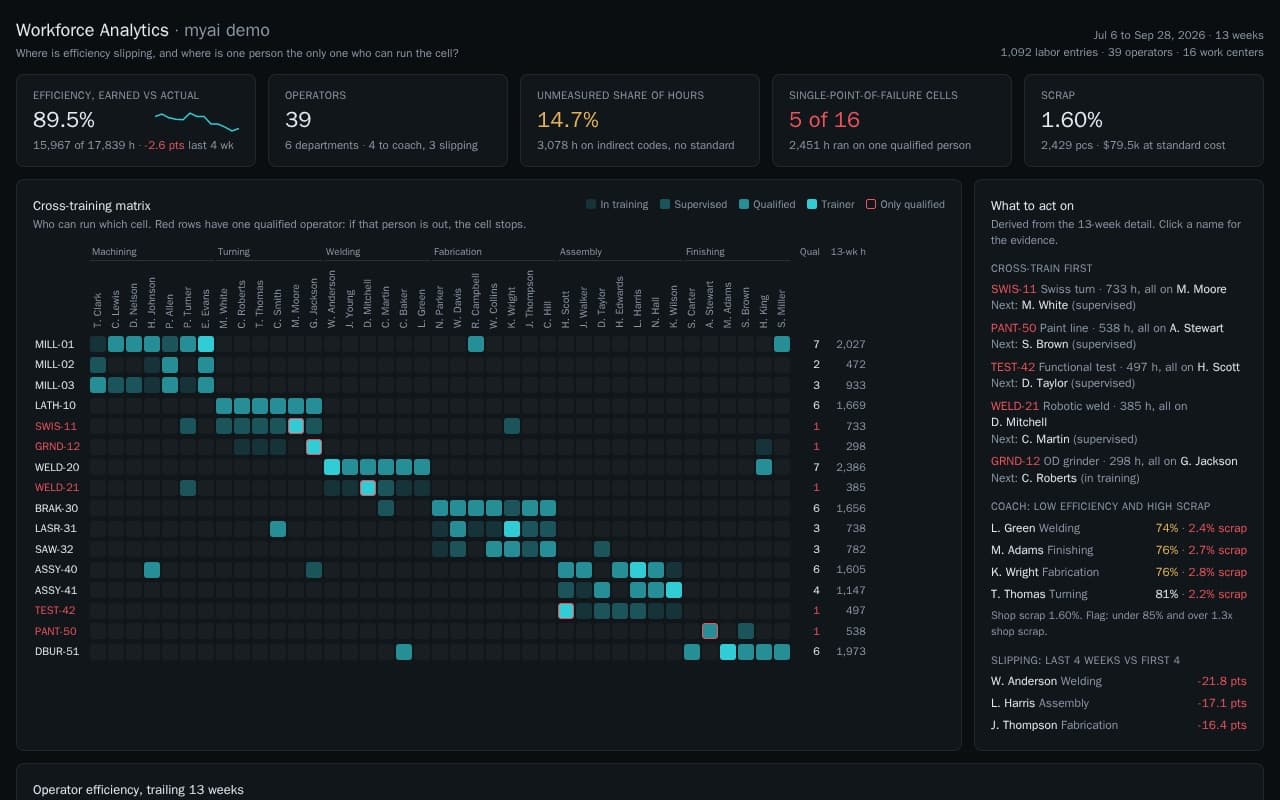
Task: Click the Machining department header in the matrix
Action: 114,252
